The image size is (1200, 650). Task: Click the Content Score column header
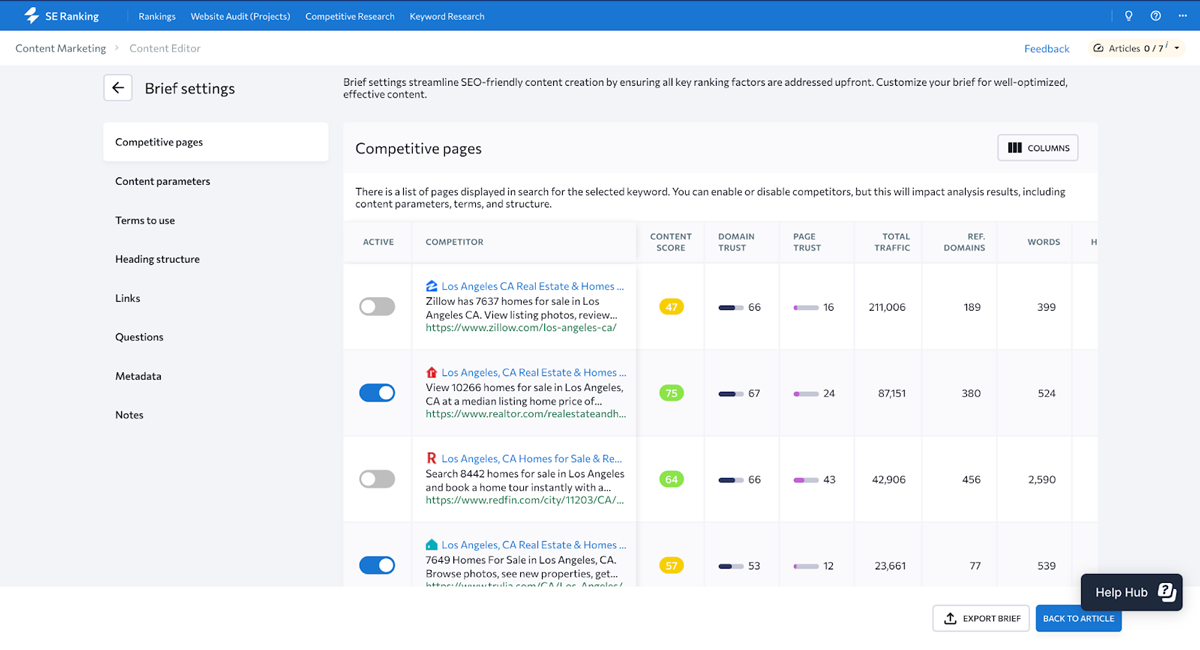point(671,242)
